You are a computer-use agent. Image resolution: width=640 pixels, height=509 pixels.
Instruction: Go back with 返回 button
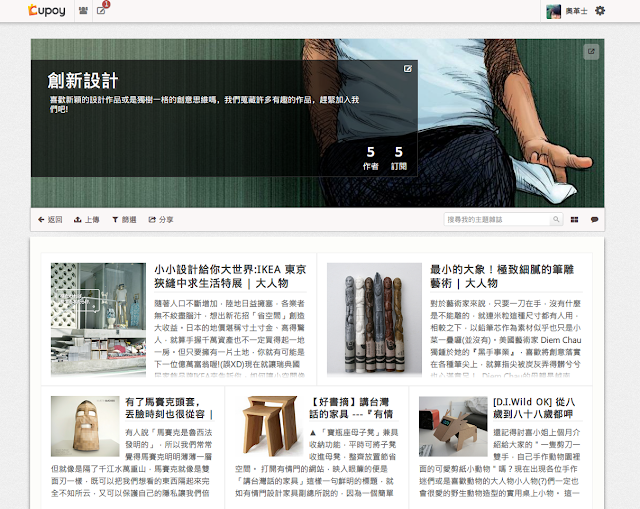(50, 220)
